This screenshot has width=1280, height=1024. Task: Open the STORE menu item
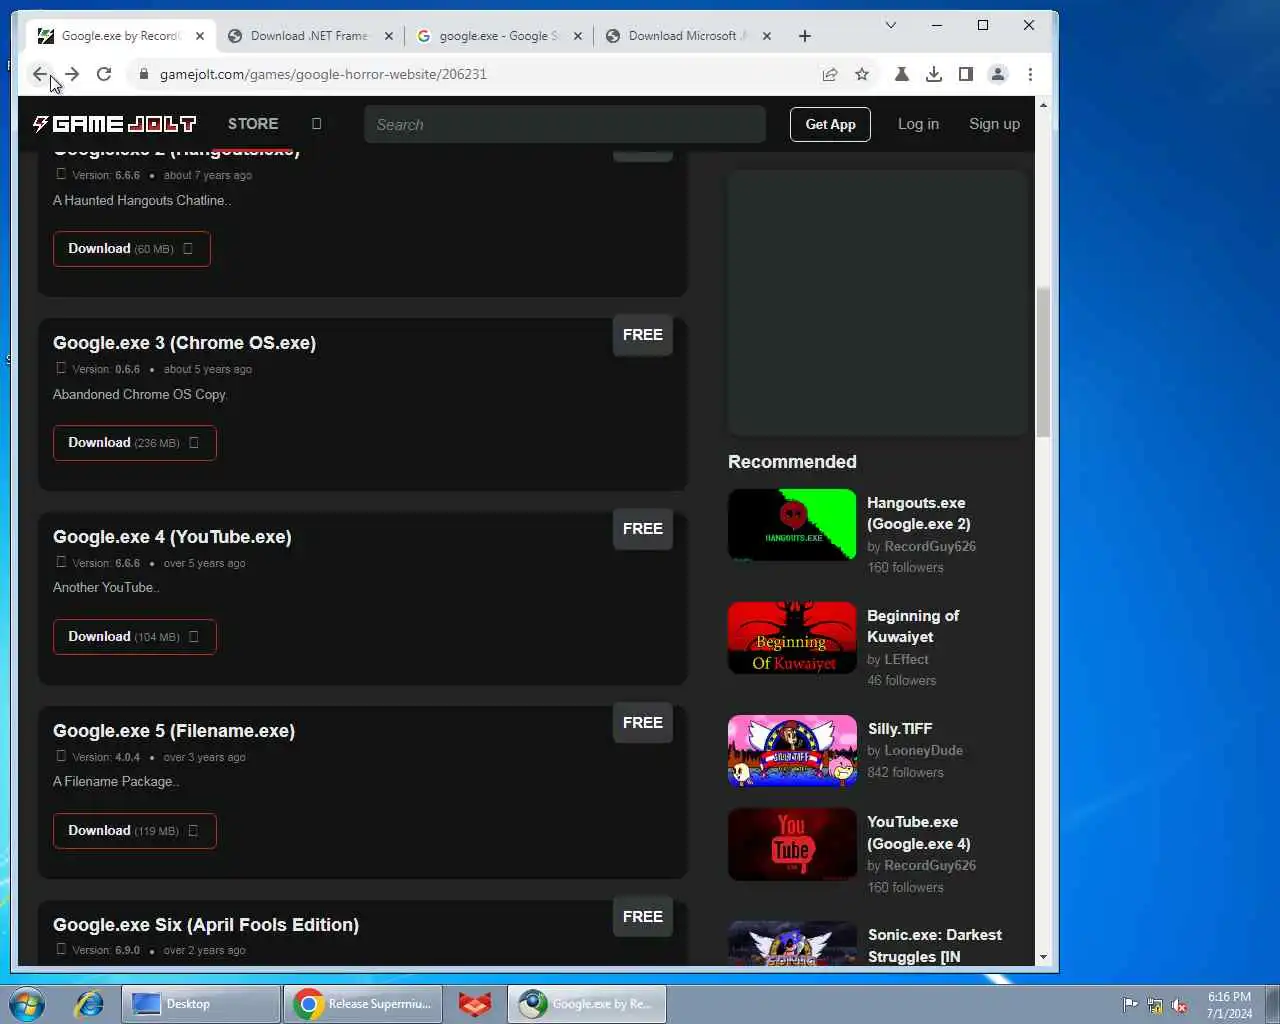[253, 124]
